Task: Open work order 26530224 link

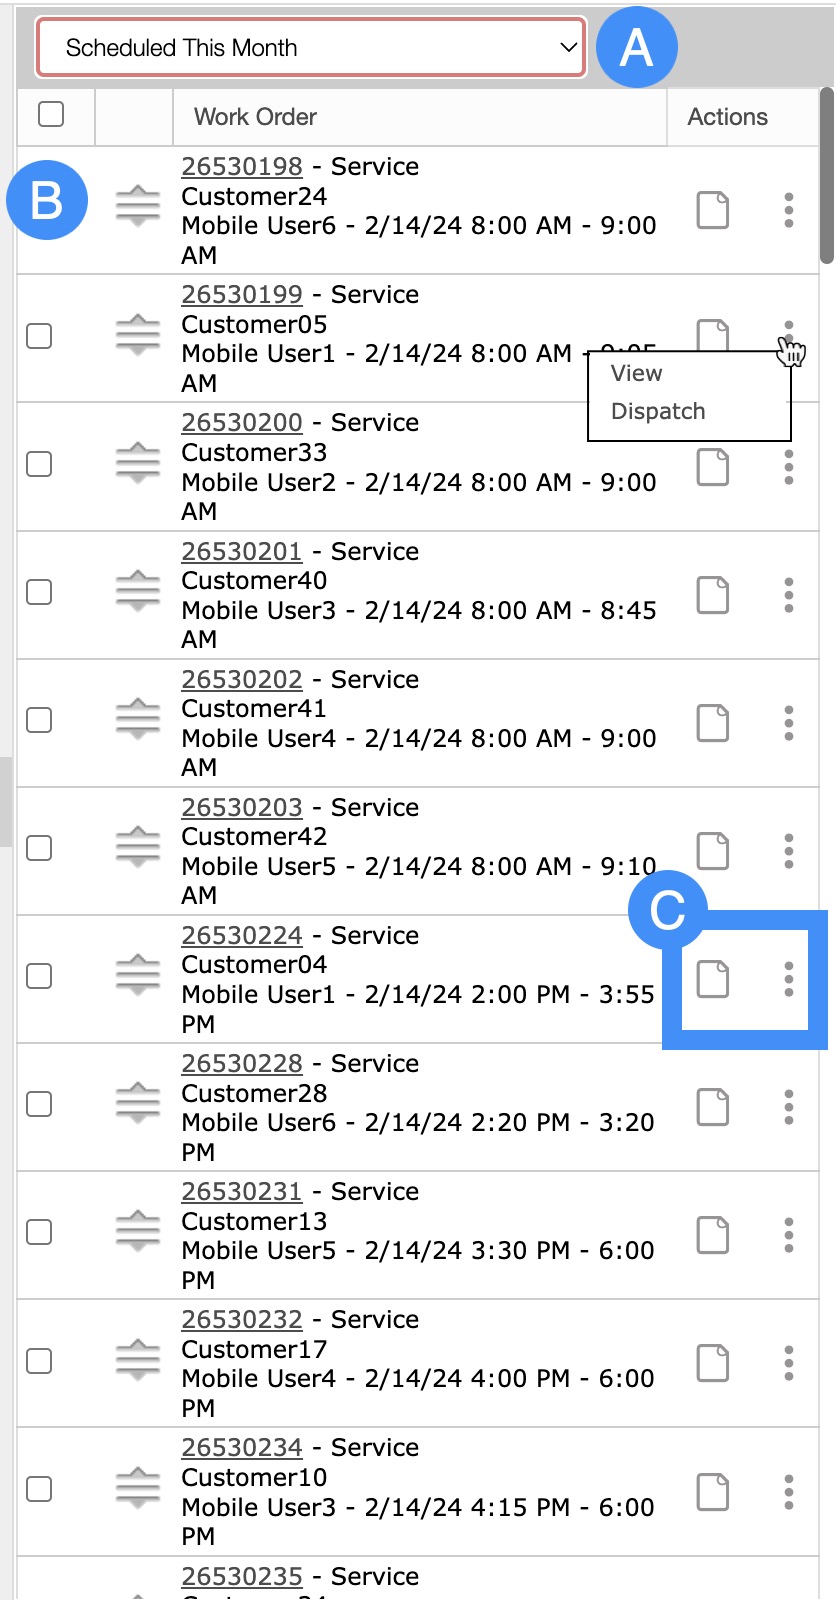Action: tap(242, 935)
